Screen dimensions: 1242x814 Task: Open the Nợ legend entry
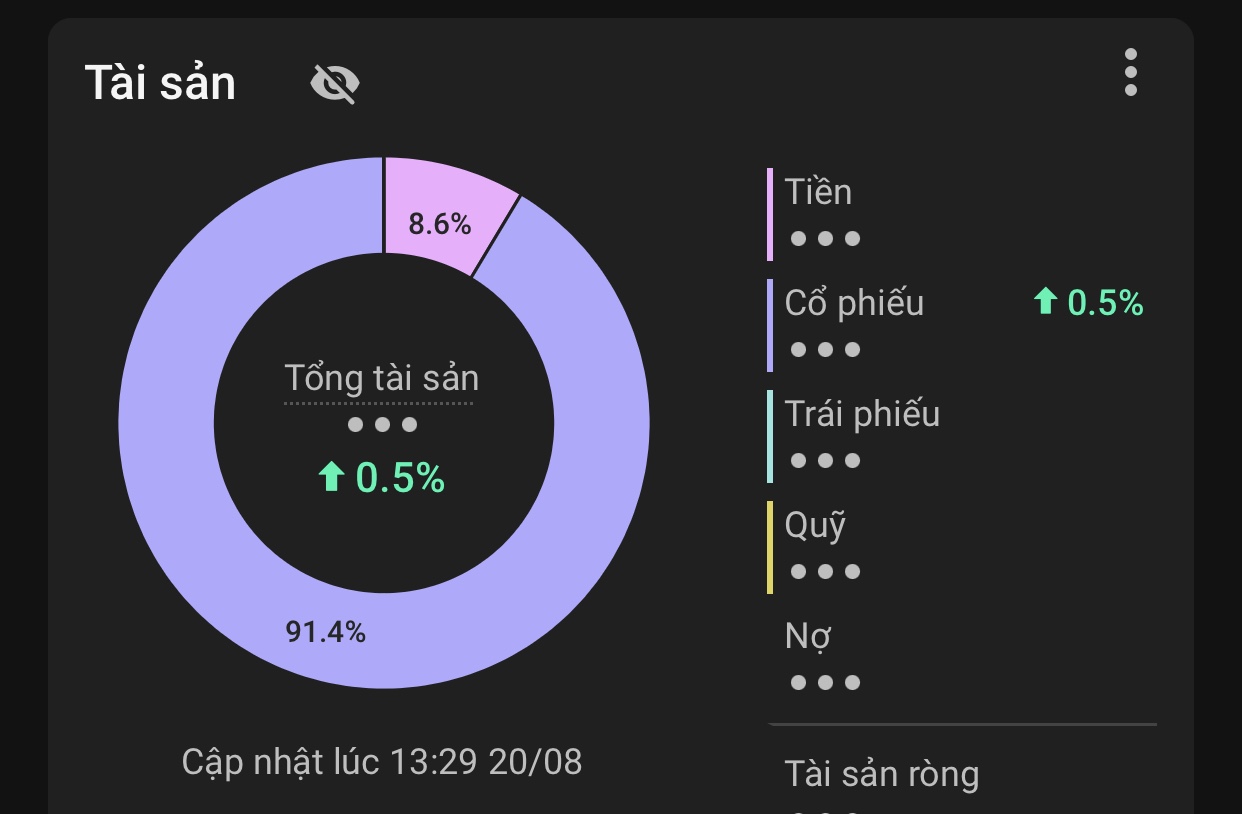[x=960, y=657]
